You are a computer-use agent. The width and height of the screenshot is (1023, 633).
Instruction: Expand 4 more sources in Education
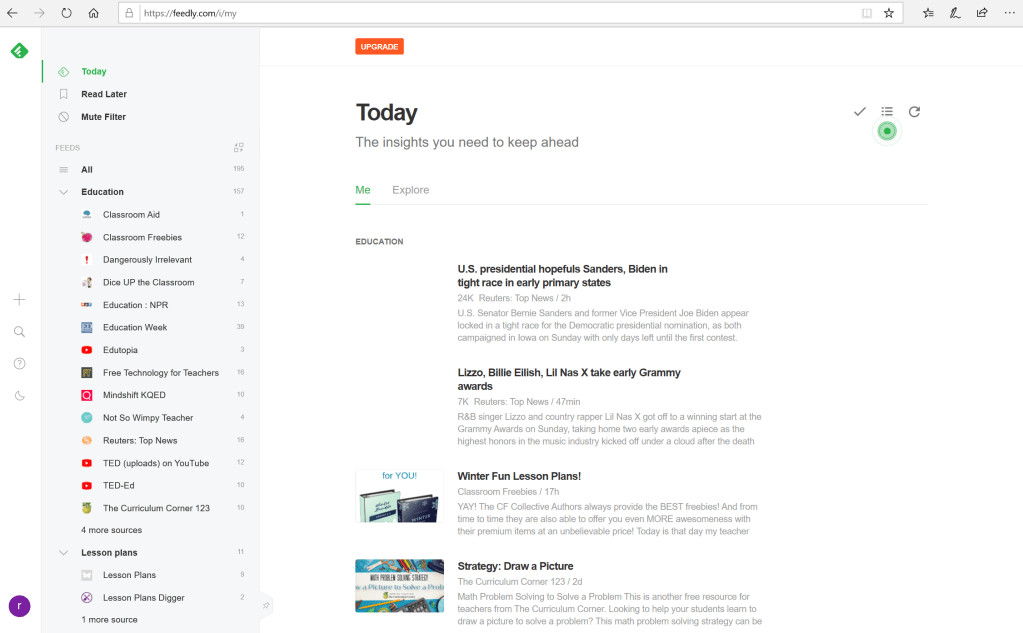pos(112,530)
